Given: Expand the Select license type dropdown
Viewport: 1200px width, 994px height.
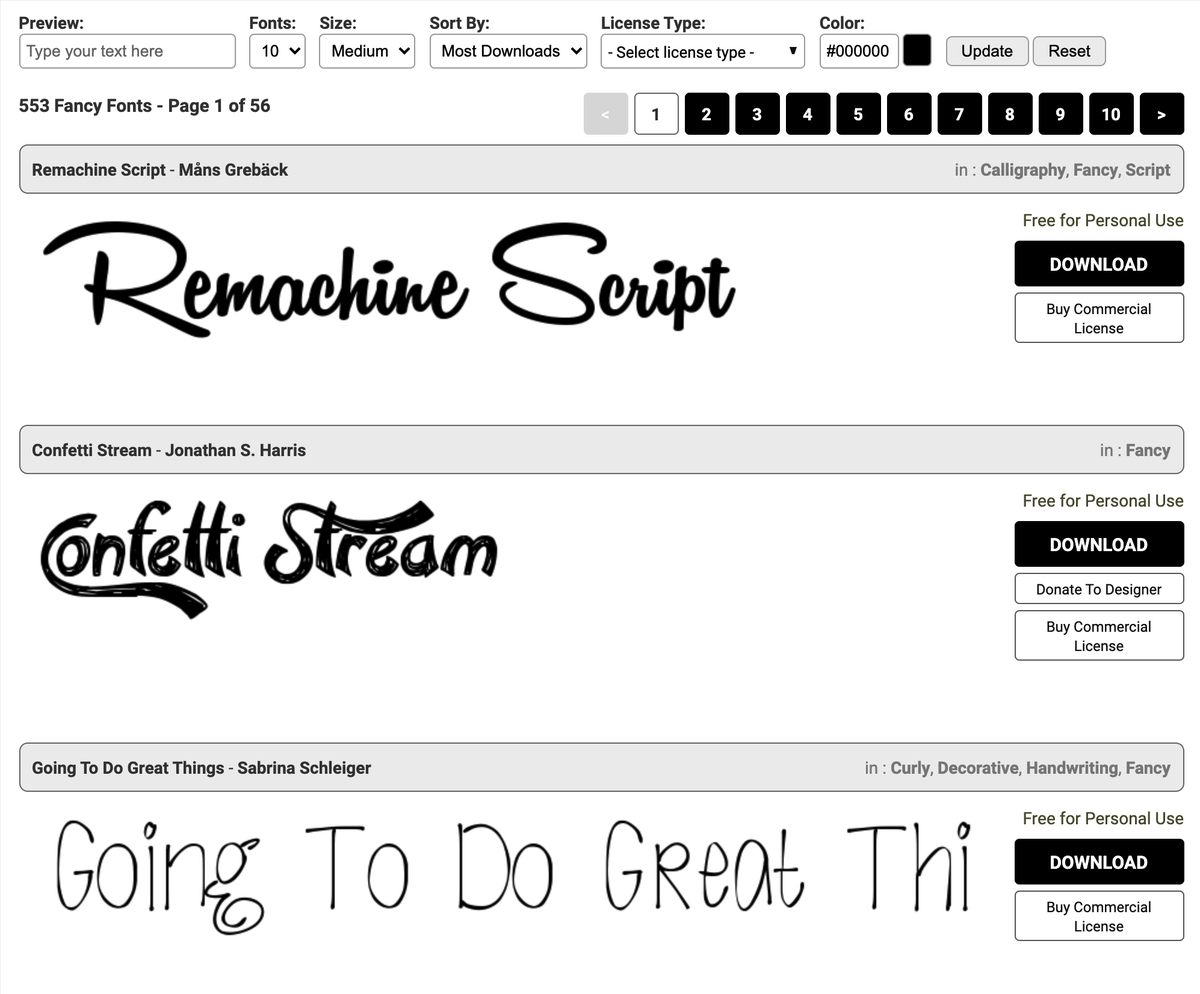Looking at the screenshot, I should [703, 51].
